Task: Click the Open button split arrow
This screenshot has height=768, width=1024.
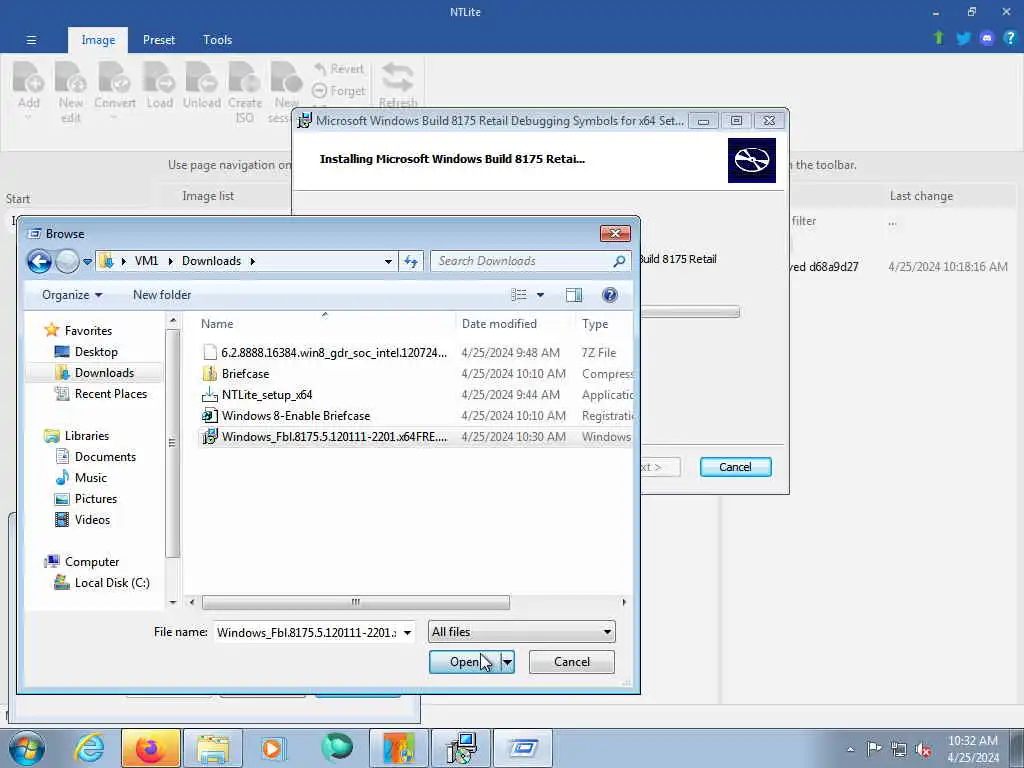Action: click(507, 662)
